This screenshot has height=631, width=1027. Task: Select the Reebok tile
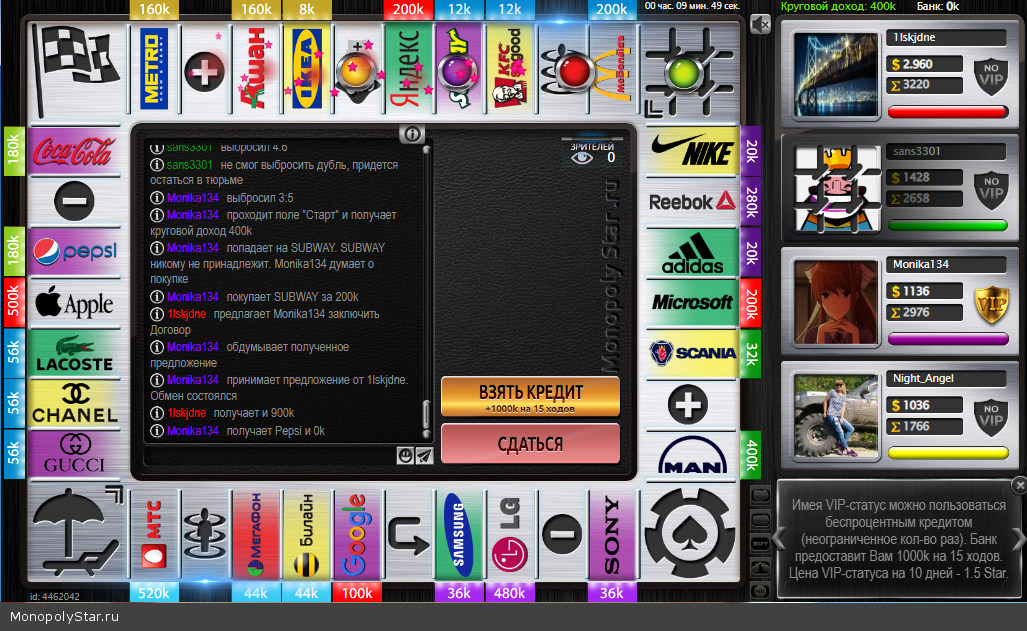[692, 202]
